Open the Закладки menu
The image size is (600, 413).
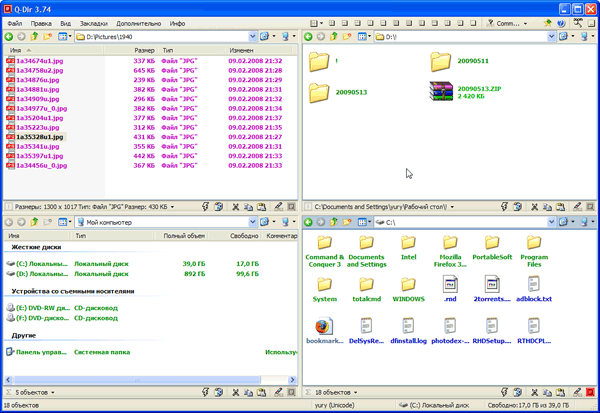[x=93, y=22]
